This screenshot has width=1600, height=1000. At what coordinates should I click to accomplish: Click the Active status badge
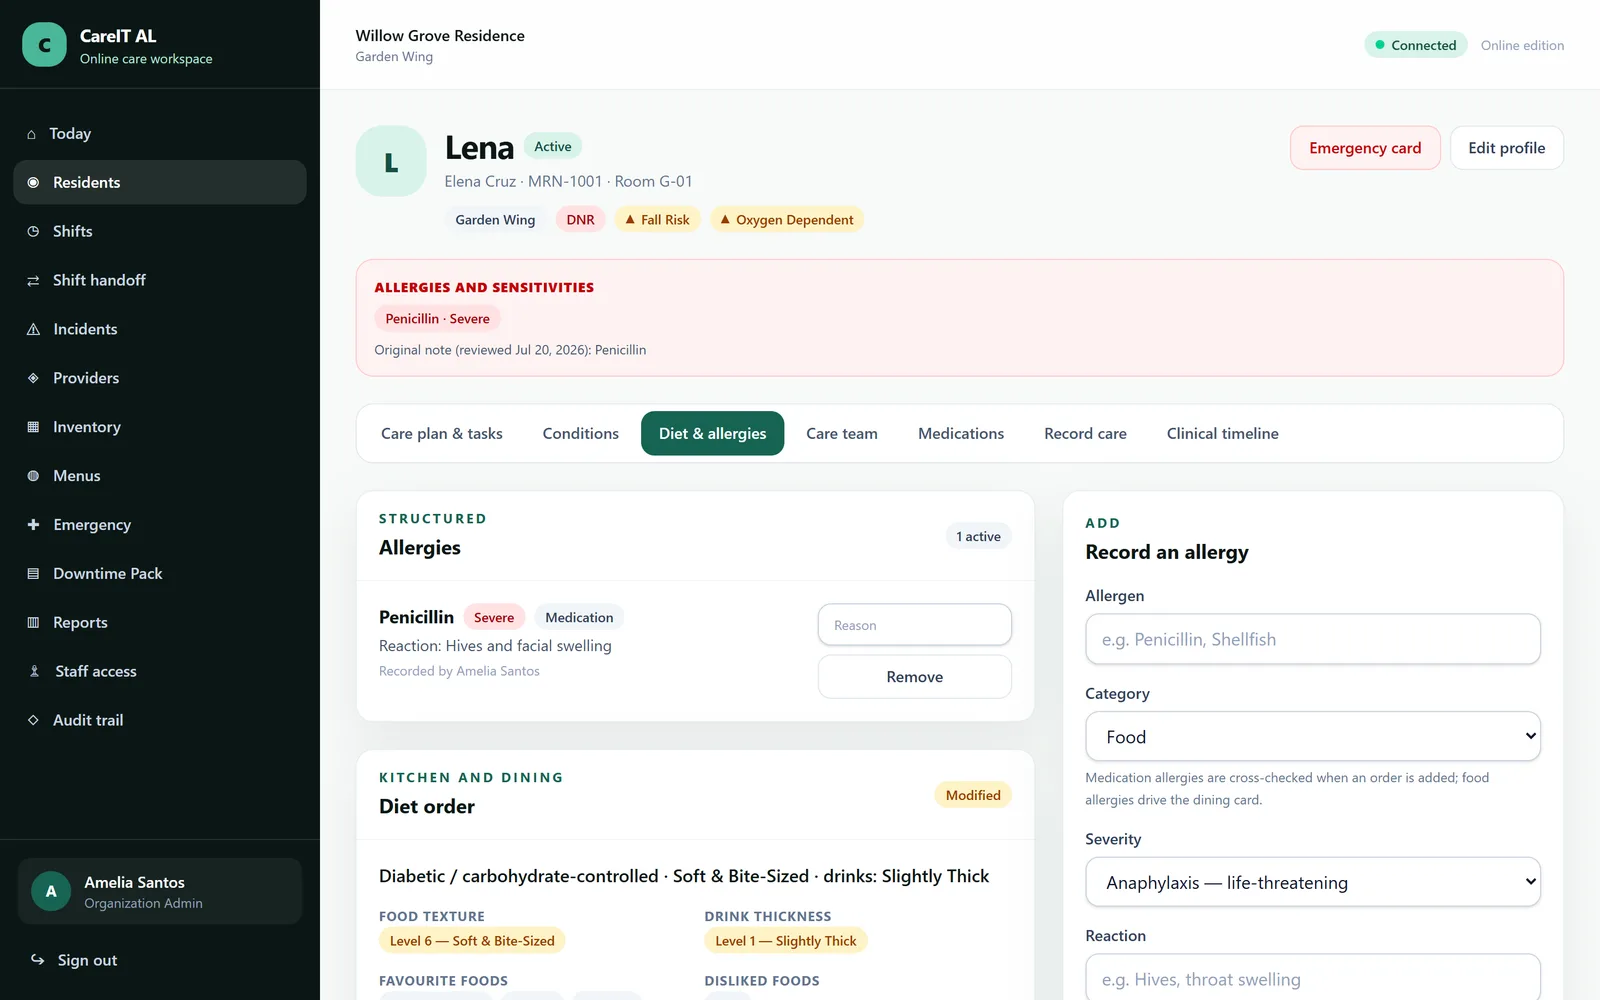(552, 146)
